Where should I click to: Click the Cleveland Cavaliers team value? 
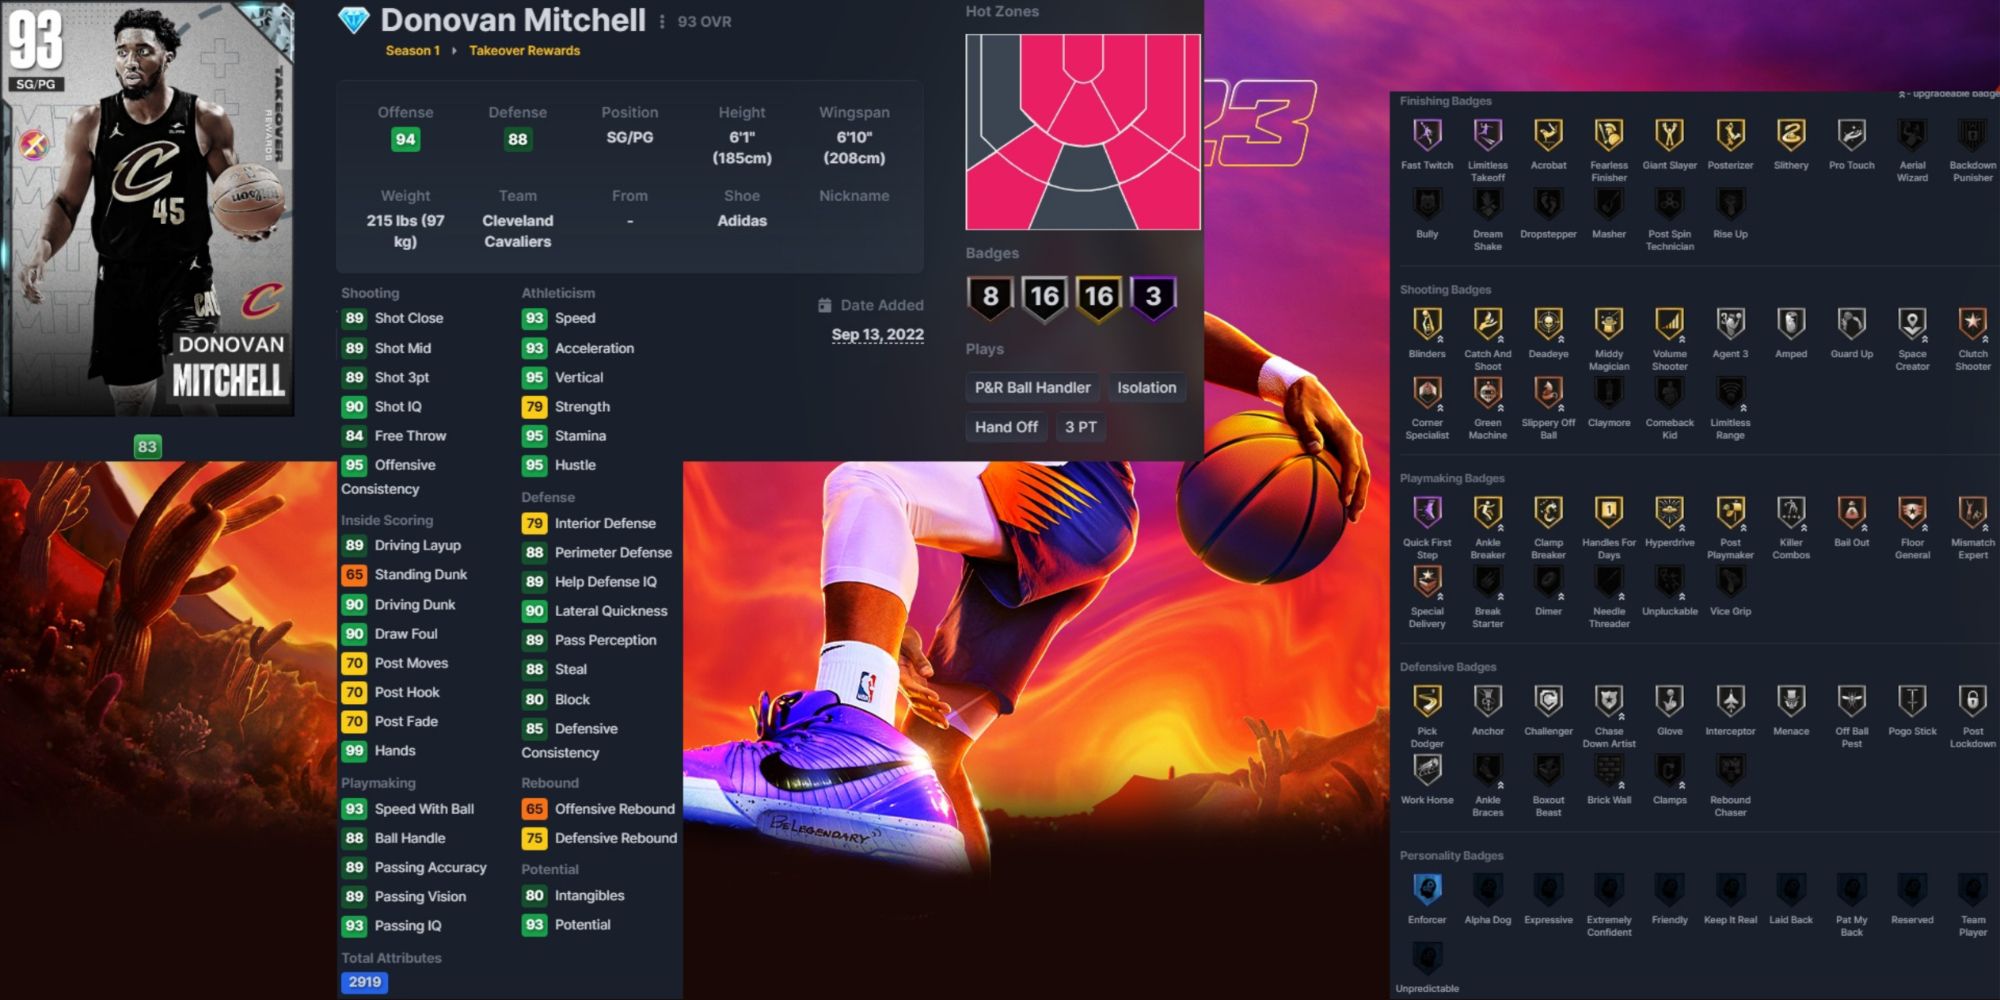click(x=517, y=231)
